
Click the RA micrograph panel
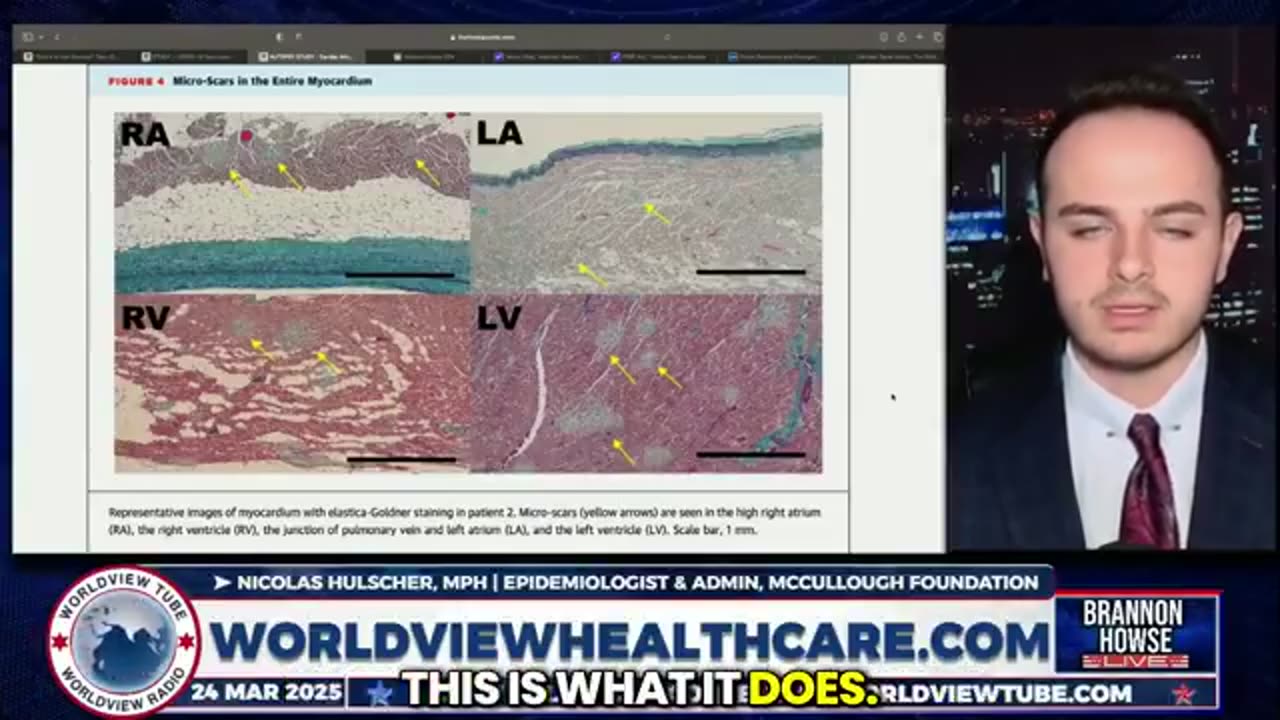pyautogui.click(x=292, y=203)
